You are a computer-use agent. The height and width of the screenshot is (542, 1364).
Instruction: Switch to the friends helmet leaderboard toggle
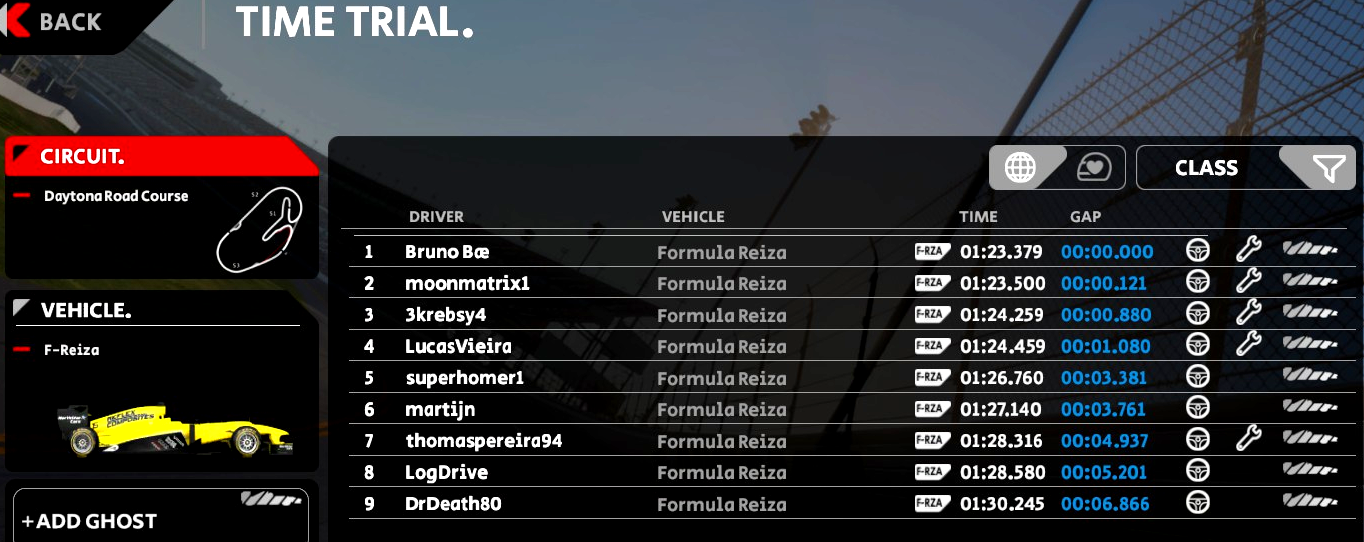point(1094,168)
